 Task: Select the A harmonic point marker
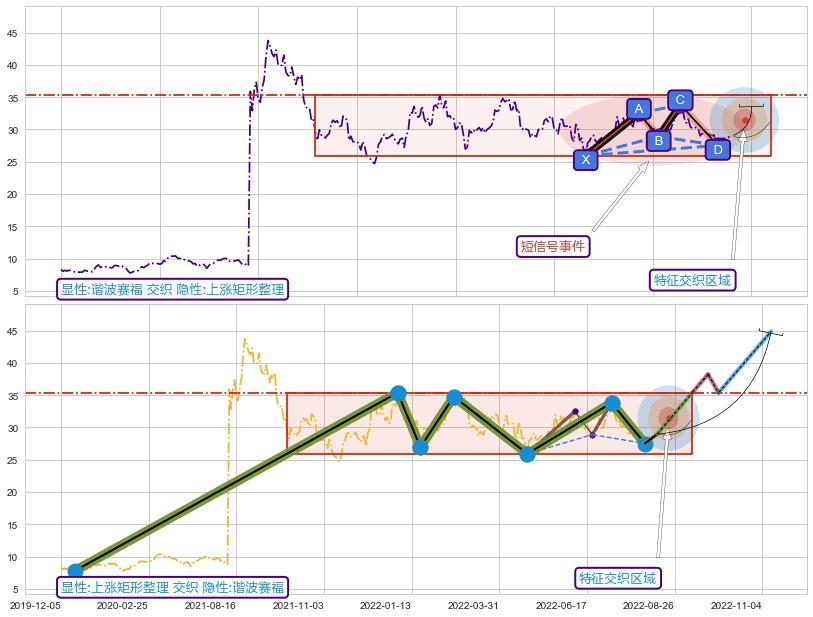639,109
